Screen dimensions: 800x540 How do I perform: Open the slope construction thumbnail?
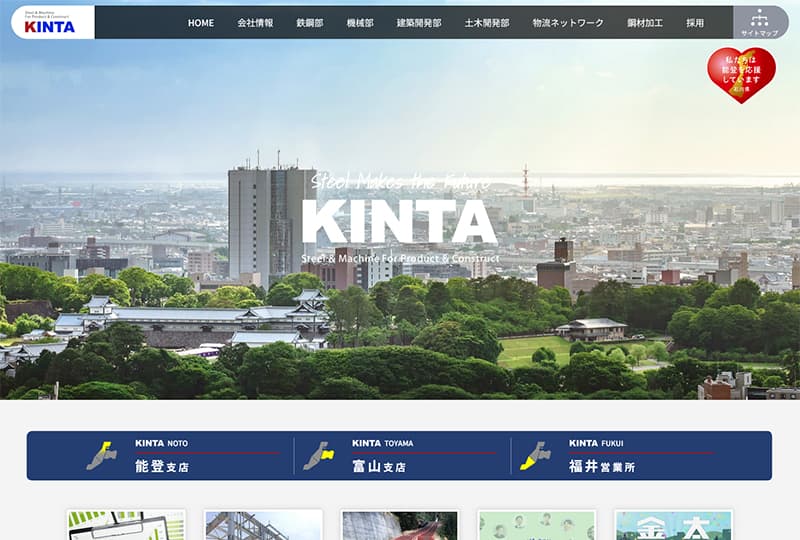pyautogui.click(x=399, y=525)
